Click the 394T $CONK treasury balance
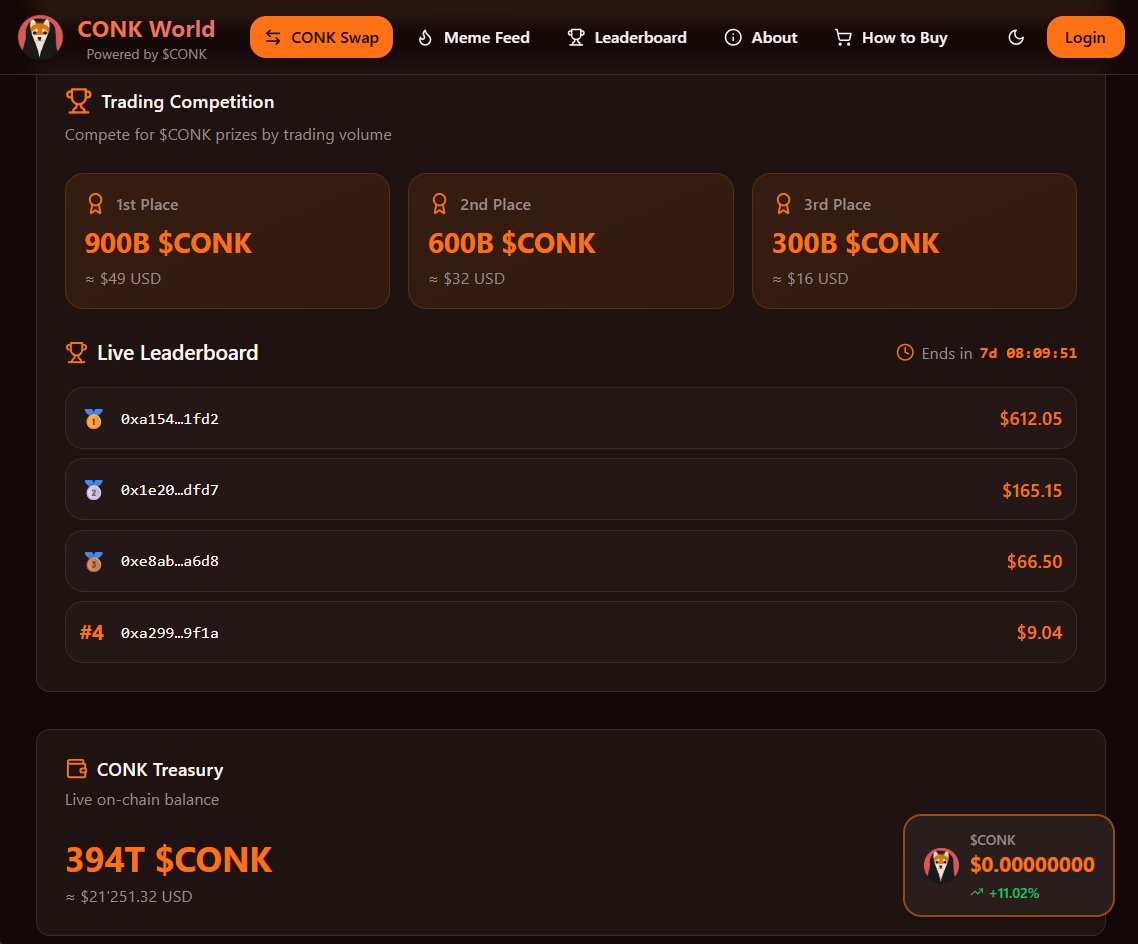1138x944 pixels. pyautogui.click(x=169, y=860)
